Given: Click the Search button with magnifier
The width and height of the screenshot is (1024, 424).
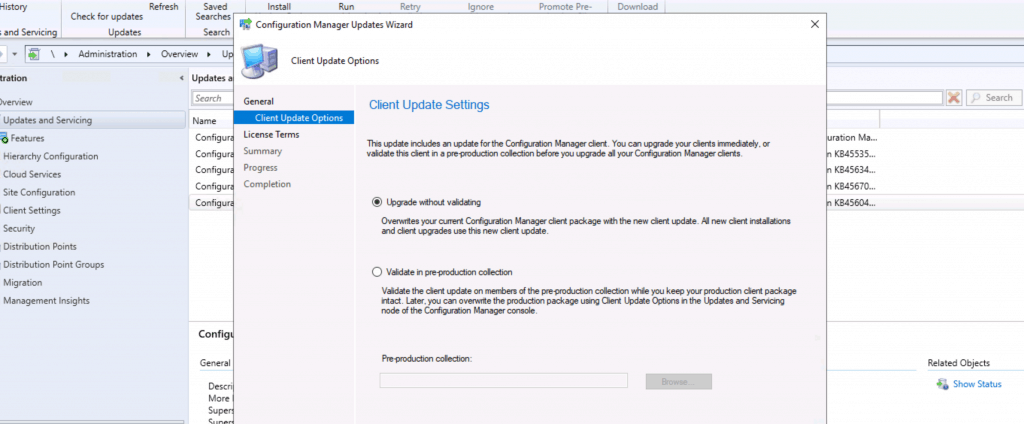Looking at the screenshot, I should click(993, 98).
